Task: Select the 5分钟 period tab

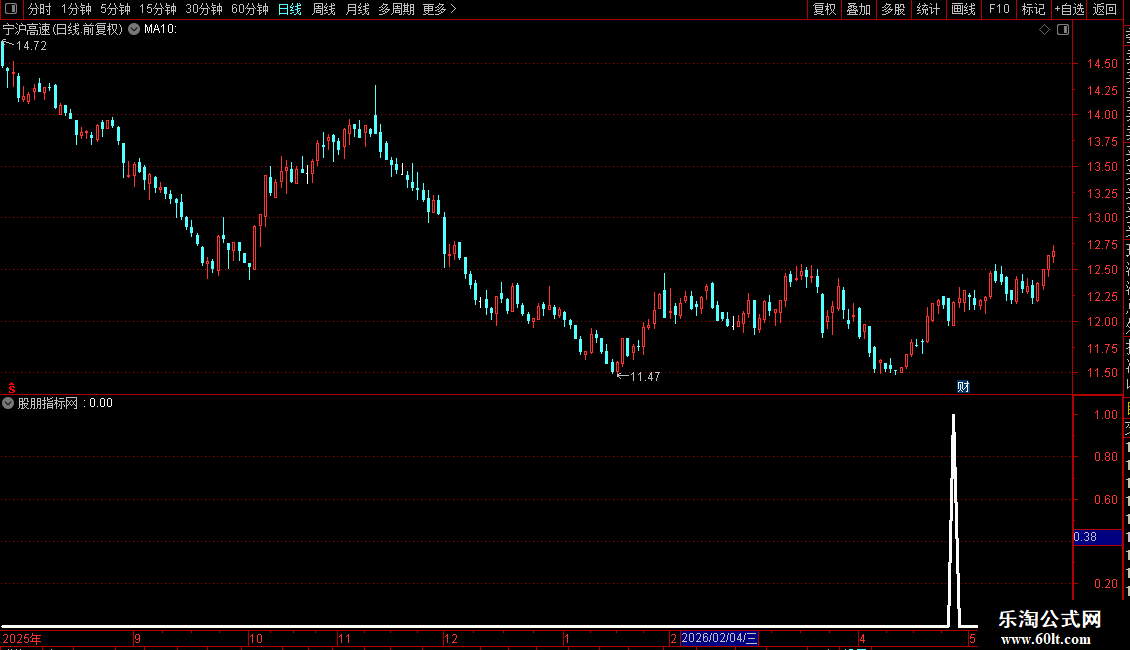Action: [115, 9]
